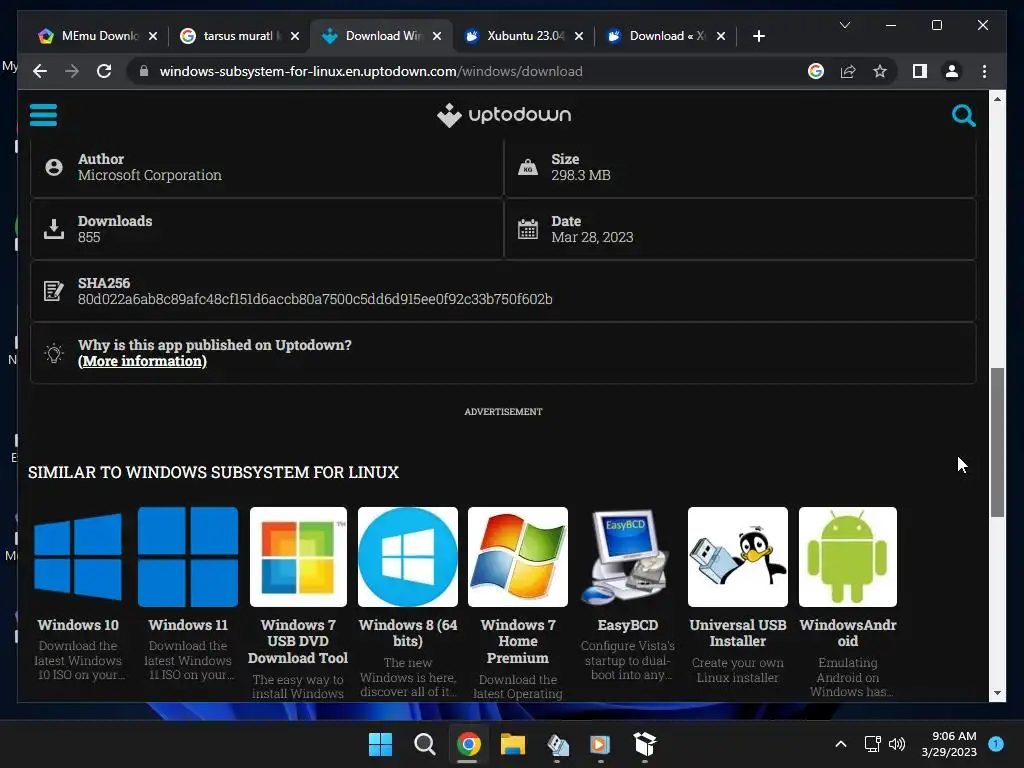Click Microsoft Corporation author text
The width and height of the screenshot is (1024, 768).
[150, 175]
